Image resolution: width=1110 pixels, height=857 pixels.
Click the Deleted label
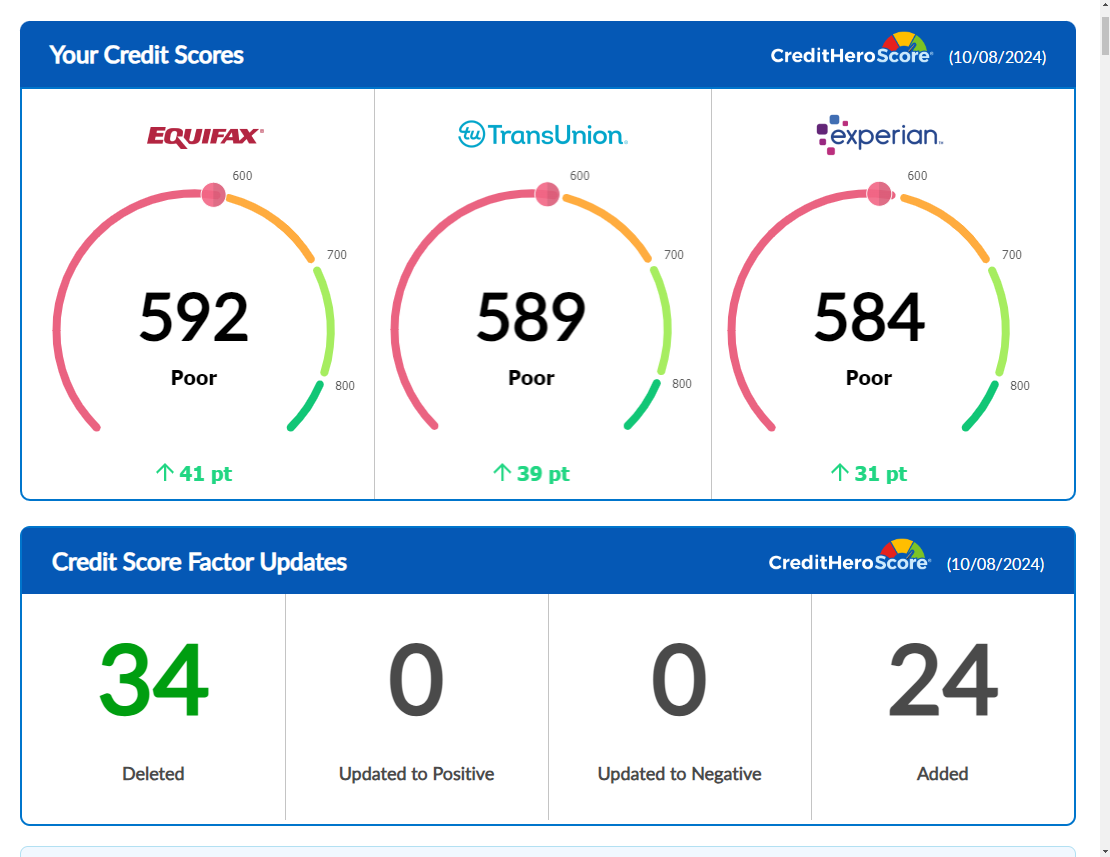pos(153,773)
